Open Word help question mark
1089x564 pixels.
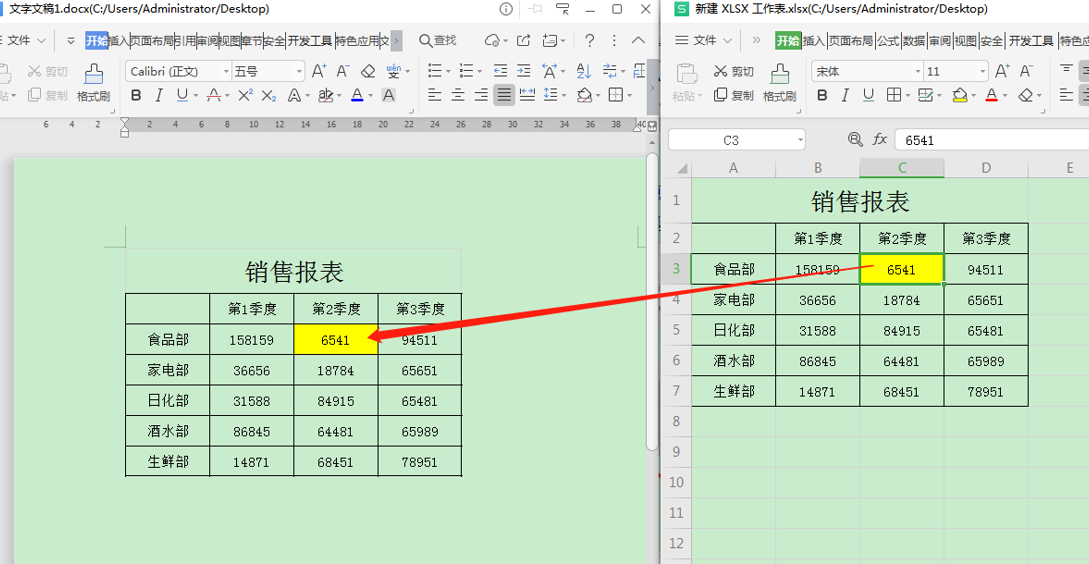coord(589,40)
